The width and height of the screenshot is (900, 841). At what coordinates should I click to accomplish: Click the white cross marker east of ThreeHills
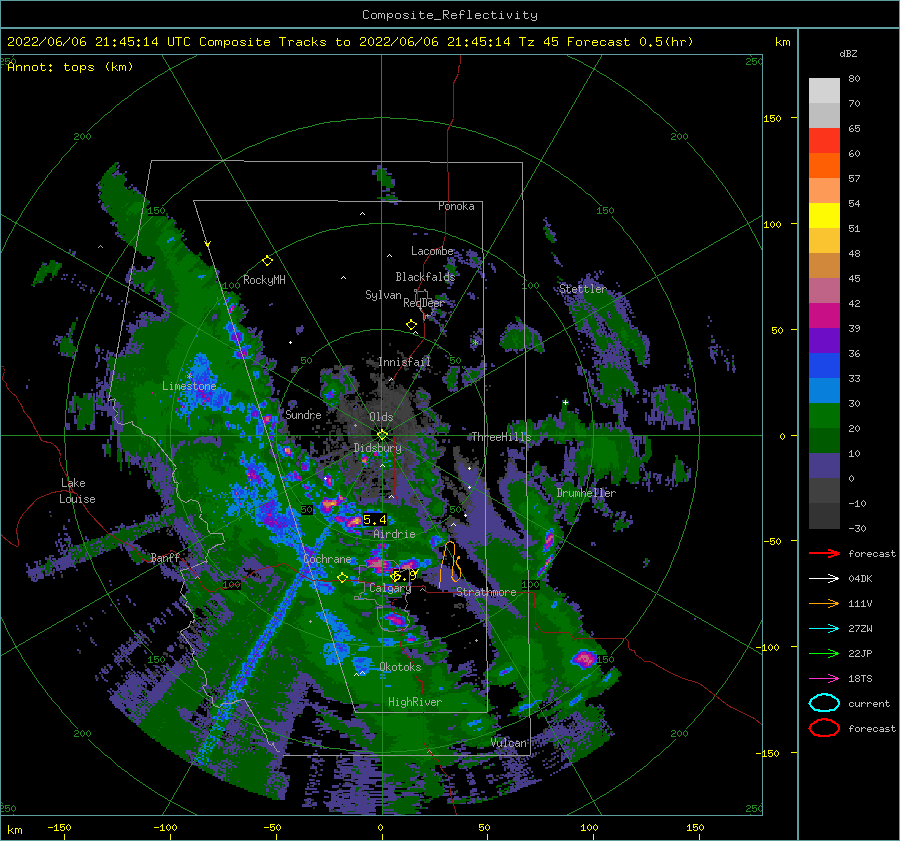pos(565,402)
